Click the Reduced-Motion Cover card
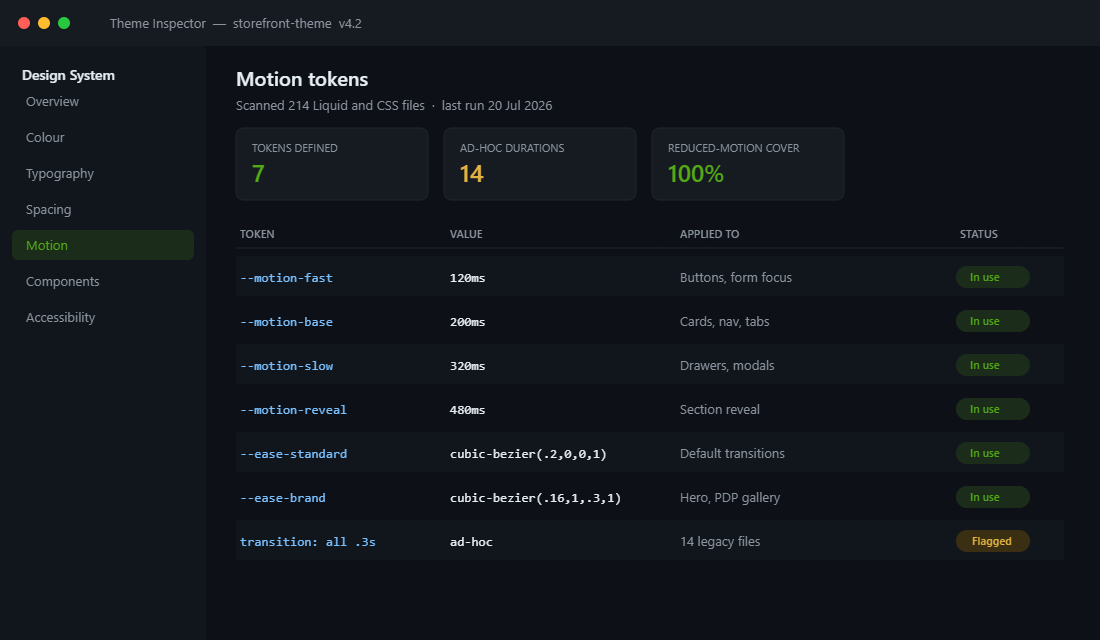The image size is (1100, 640). pos(748,164)
